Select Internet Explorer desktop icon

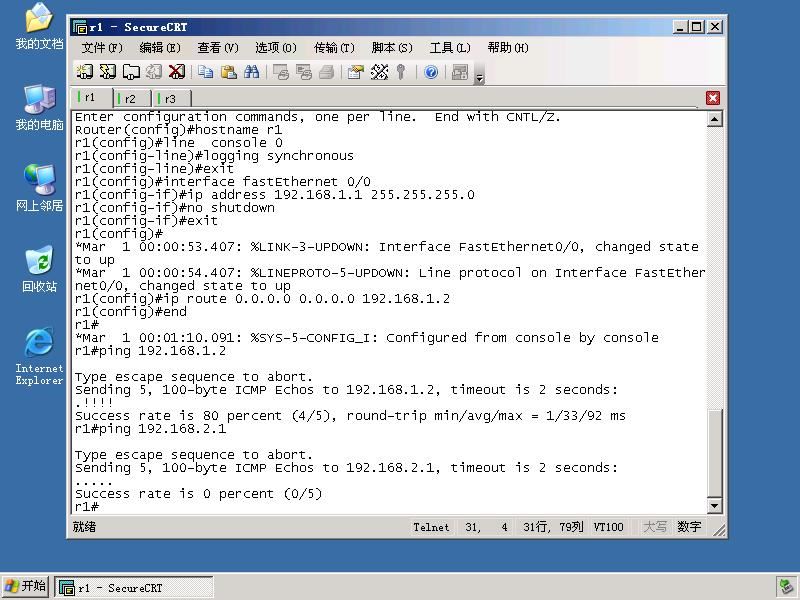39,356
